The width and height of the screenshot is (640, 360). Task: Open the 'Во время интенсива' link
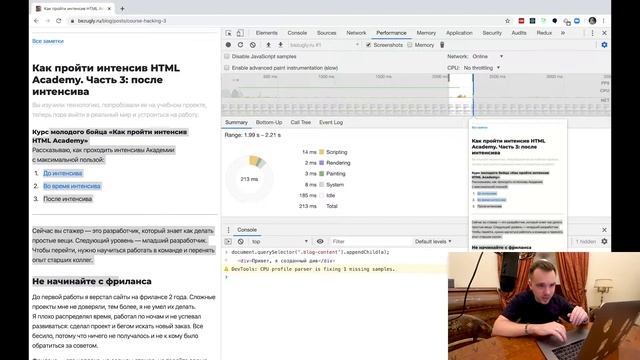click(x=72, y=186)
